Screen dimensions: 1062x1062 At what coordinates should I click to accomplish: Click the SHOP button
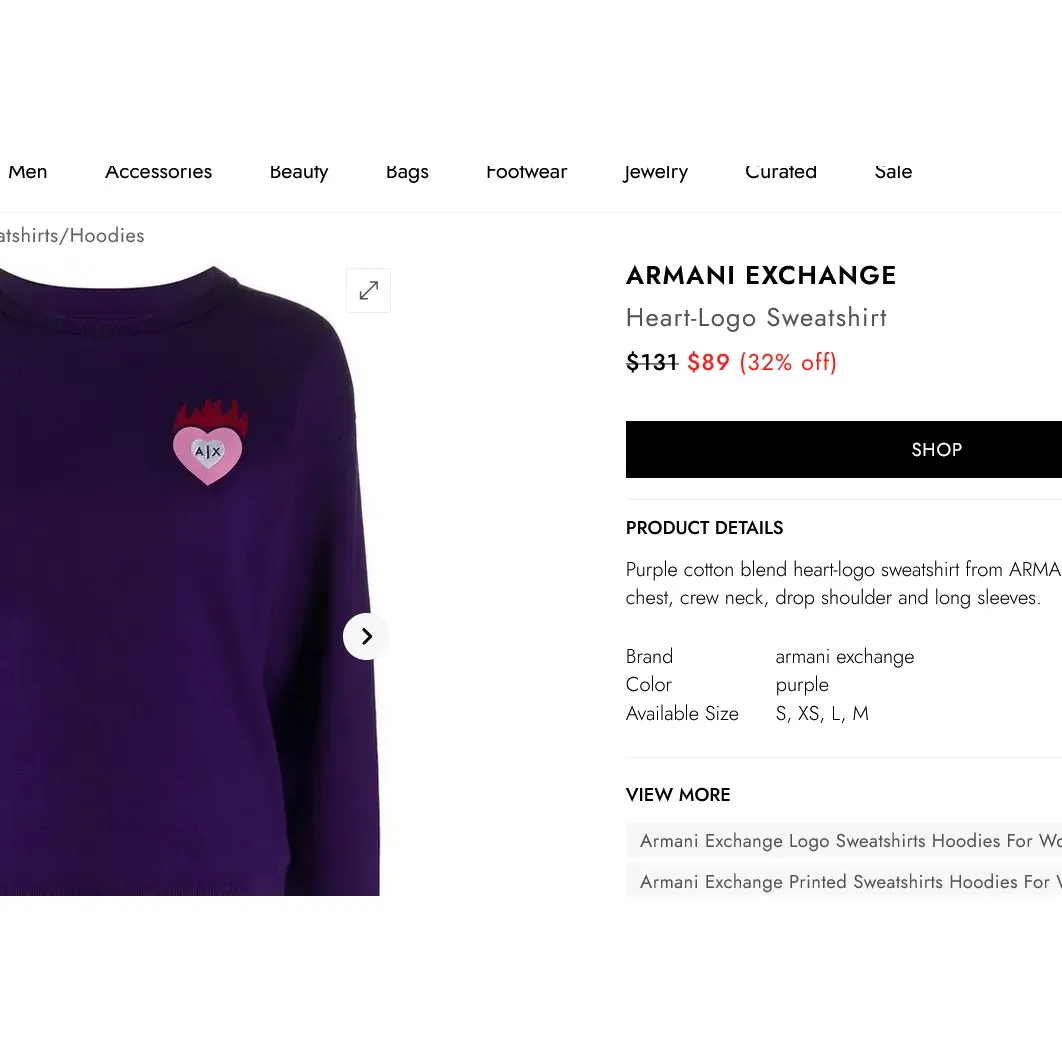pos(936,449)
